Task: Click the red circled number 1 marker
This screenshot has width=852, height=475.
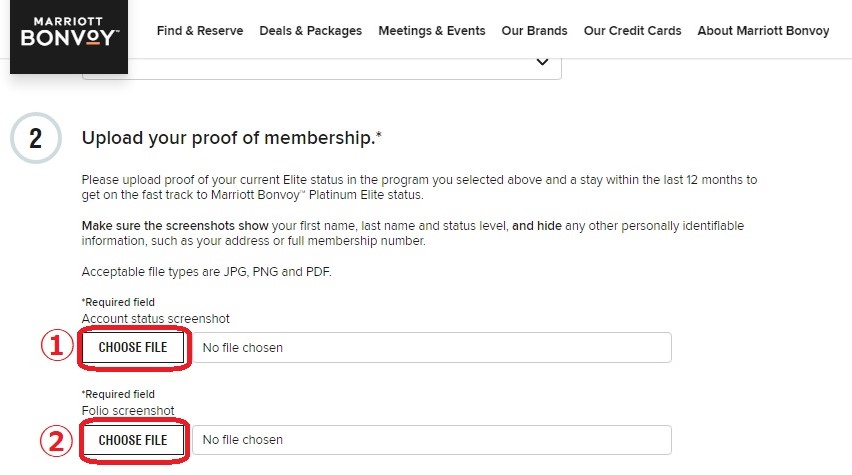Action: pyautogui.click(x=57, y=345)
